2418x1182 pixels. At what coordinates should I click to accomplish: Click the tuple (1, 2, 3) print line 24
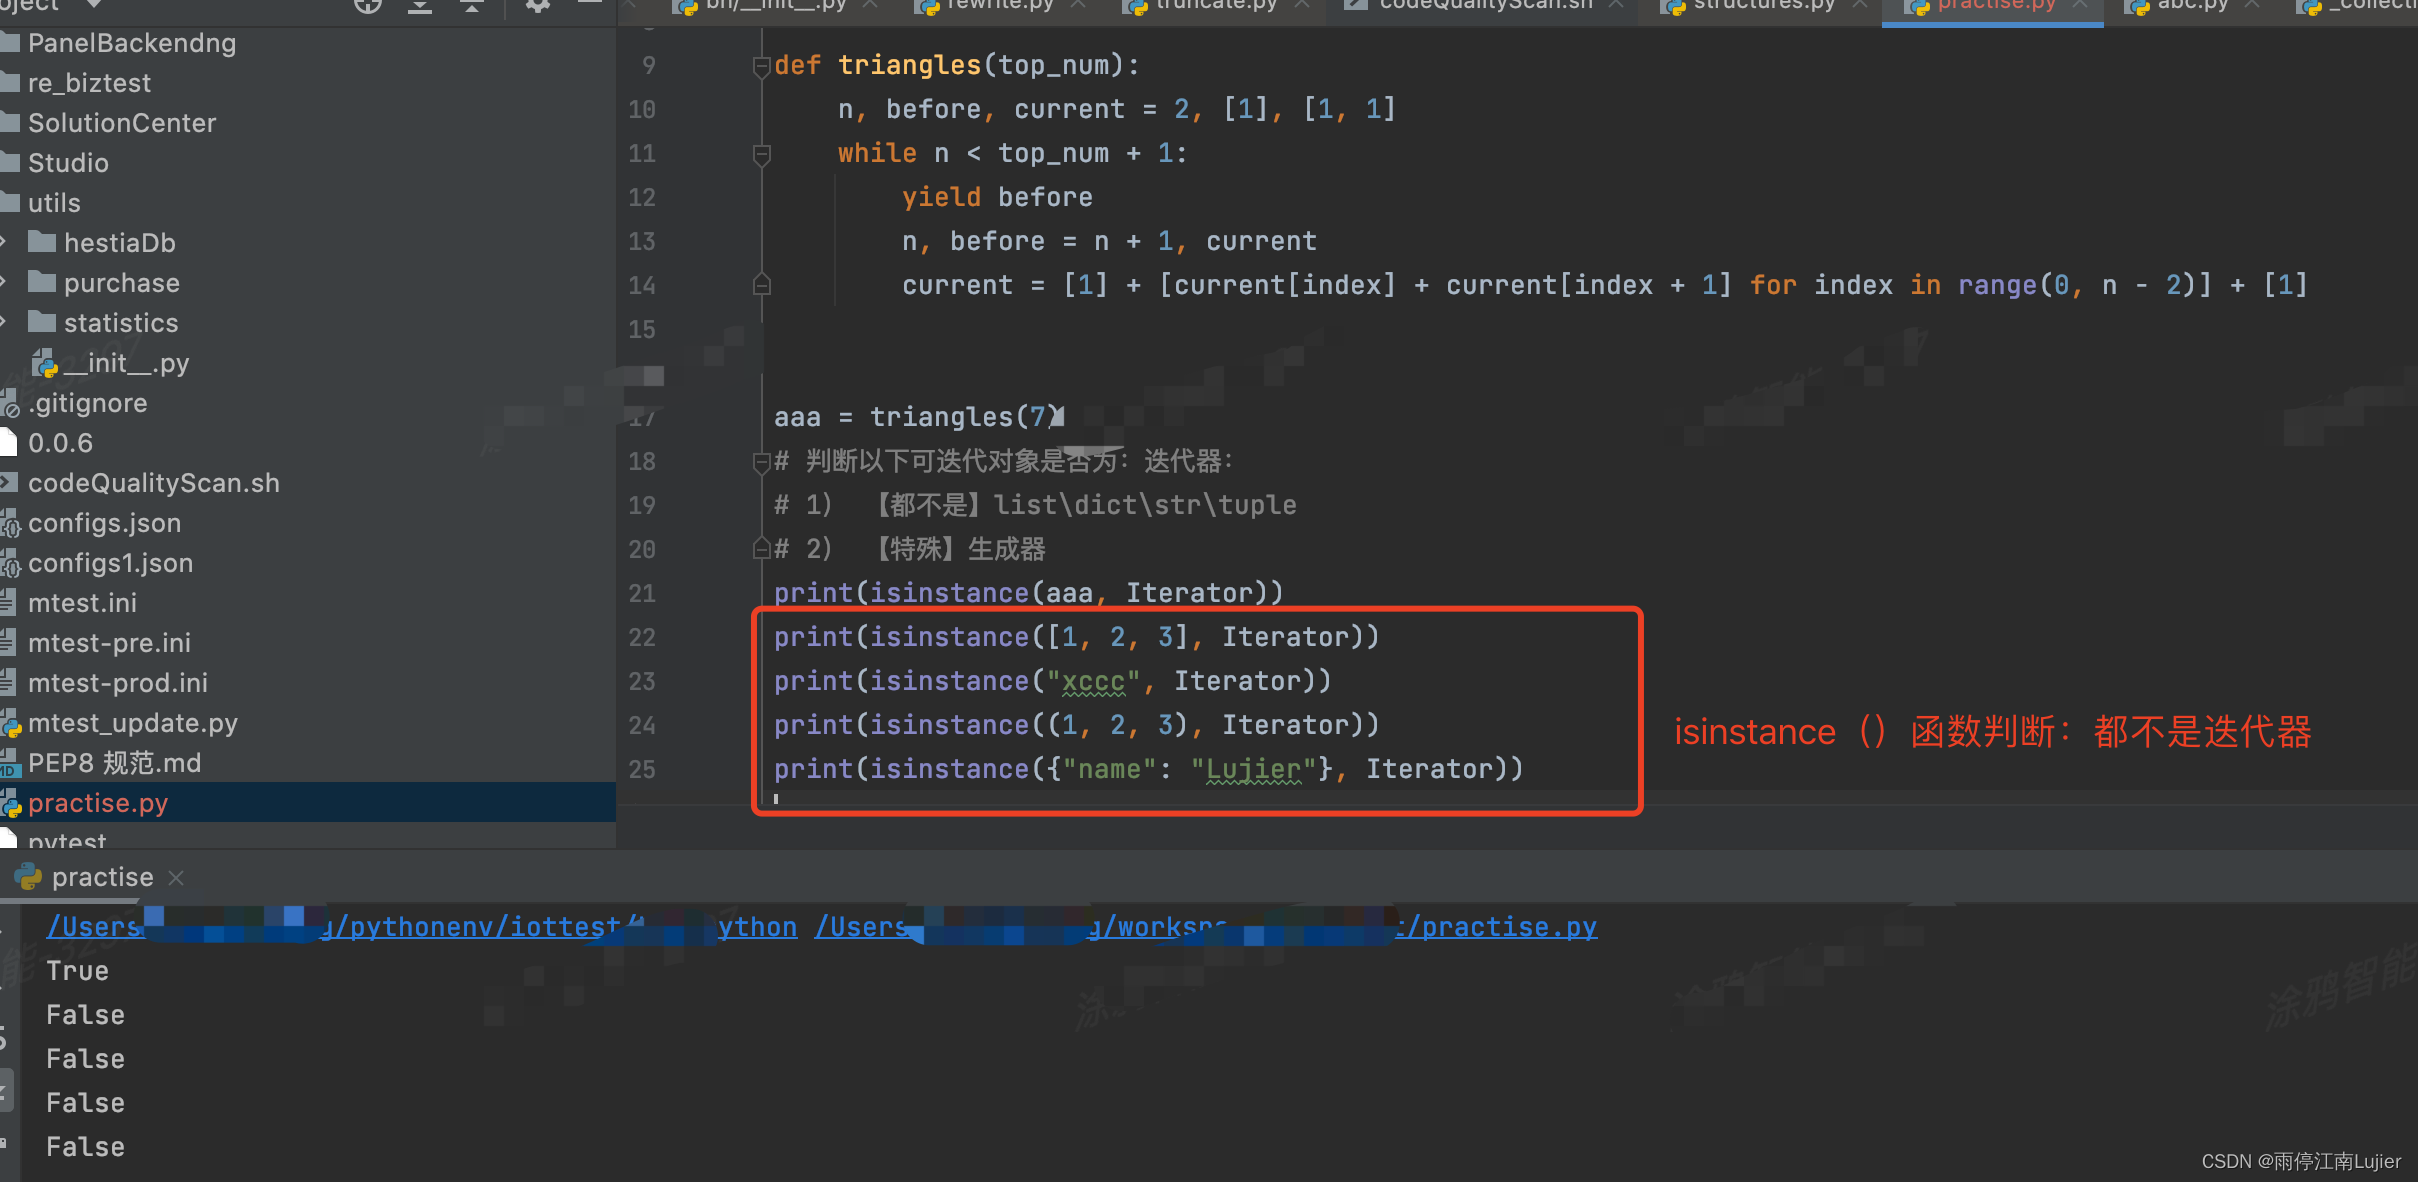[1076, 725]
